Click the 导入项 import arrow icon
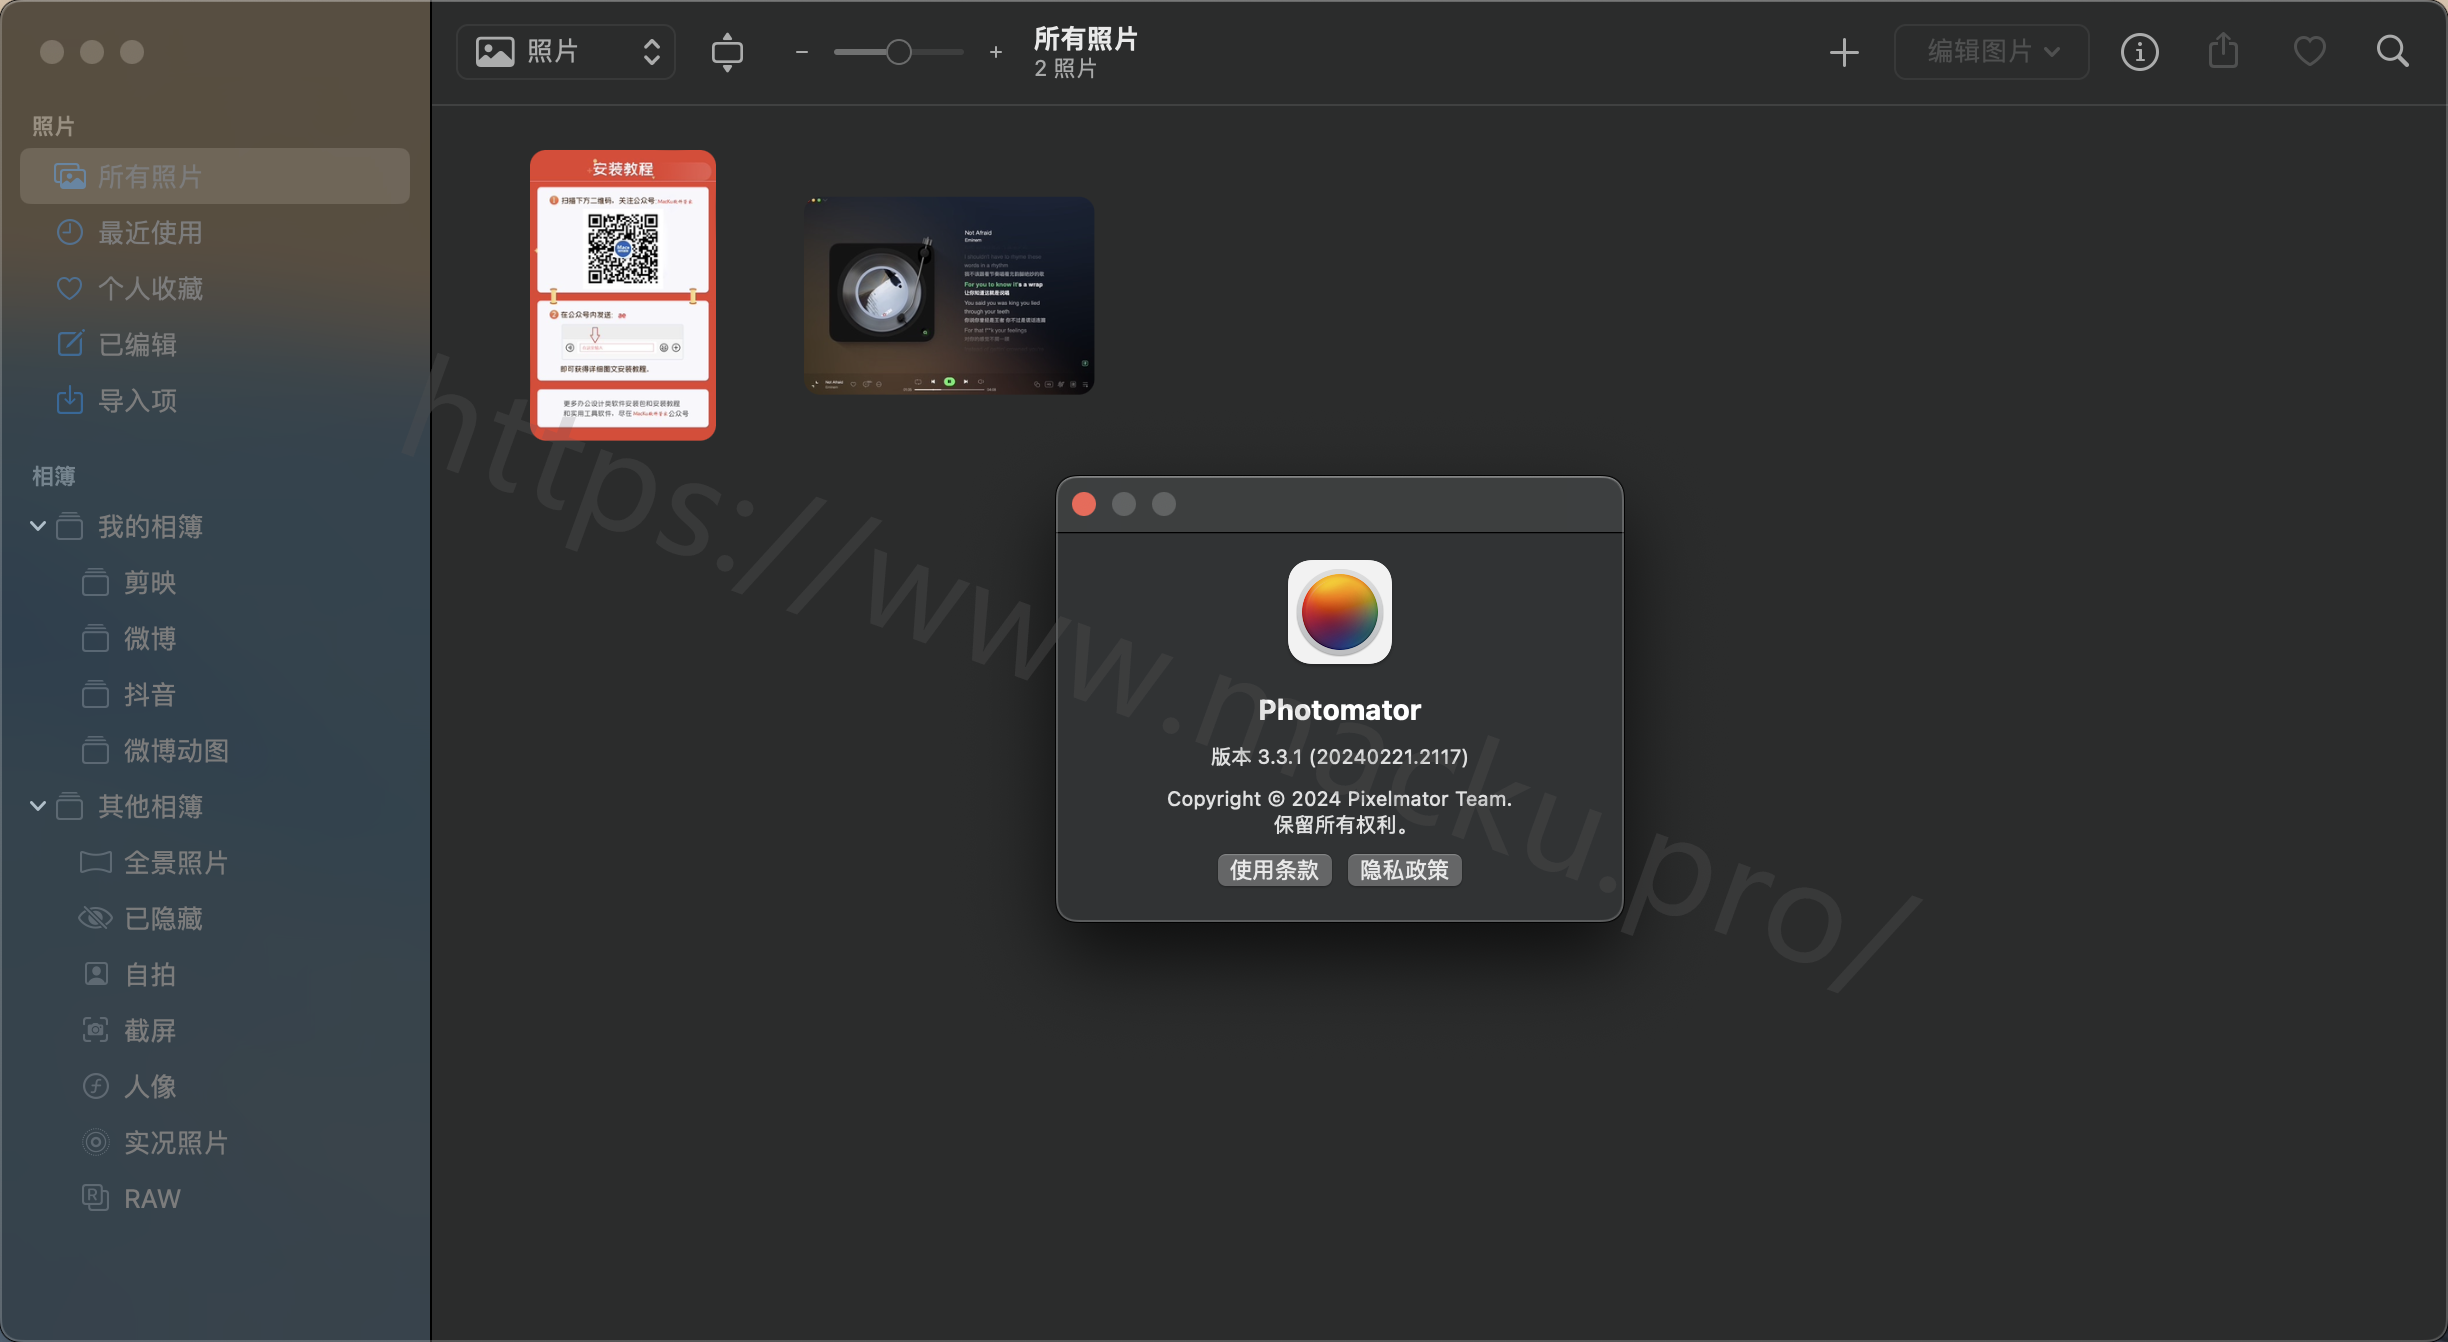2448x1342 pixels. tap(69, 400)
